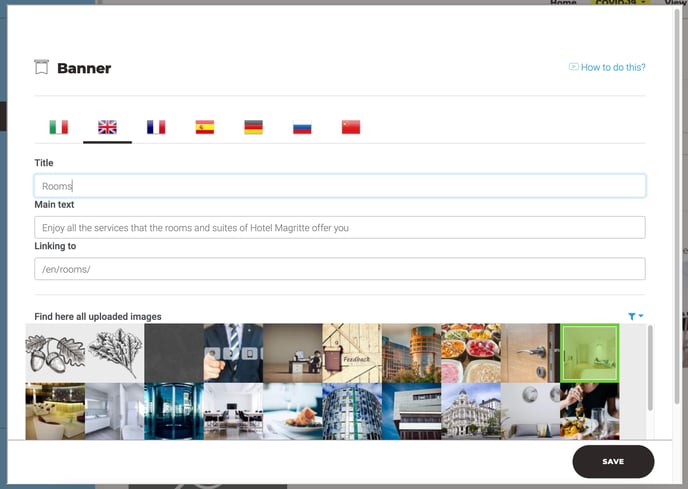Viewport: 688px width, 489px height.
Task: Pick the green-highlighted room thumbnail
Action: click(x=589, y=352)
